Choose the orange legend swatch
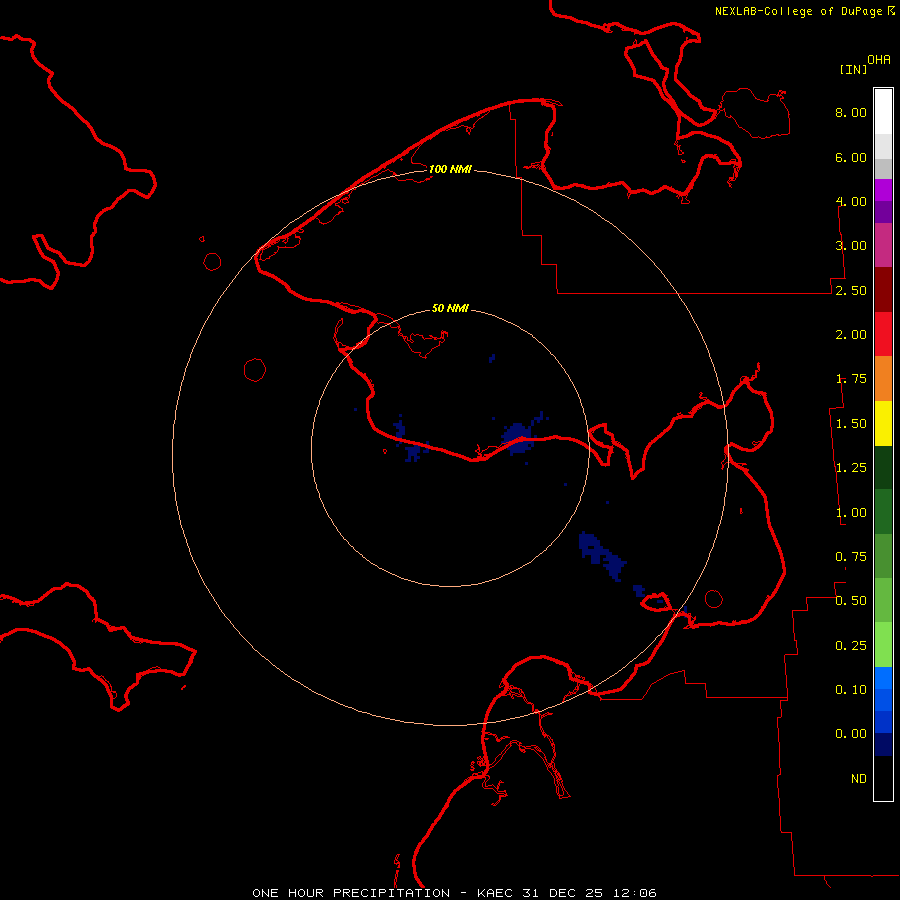 tap(883, 378)
